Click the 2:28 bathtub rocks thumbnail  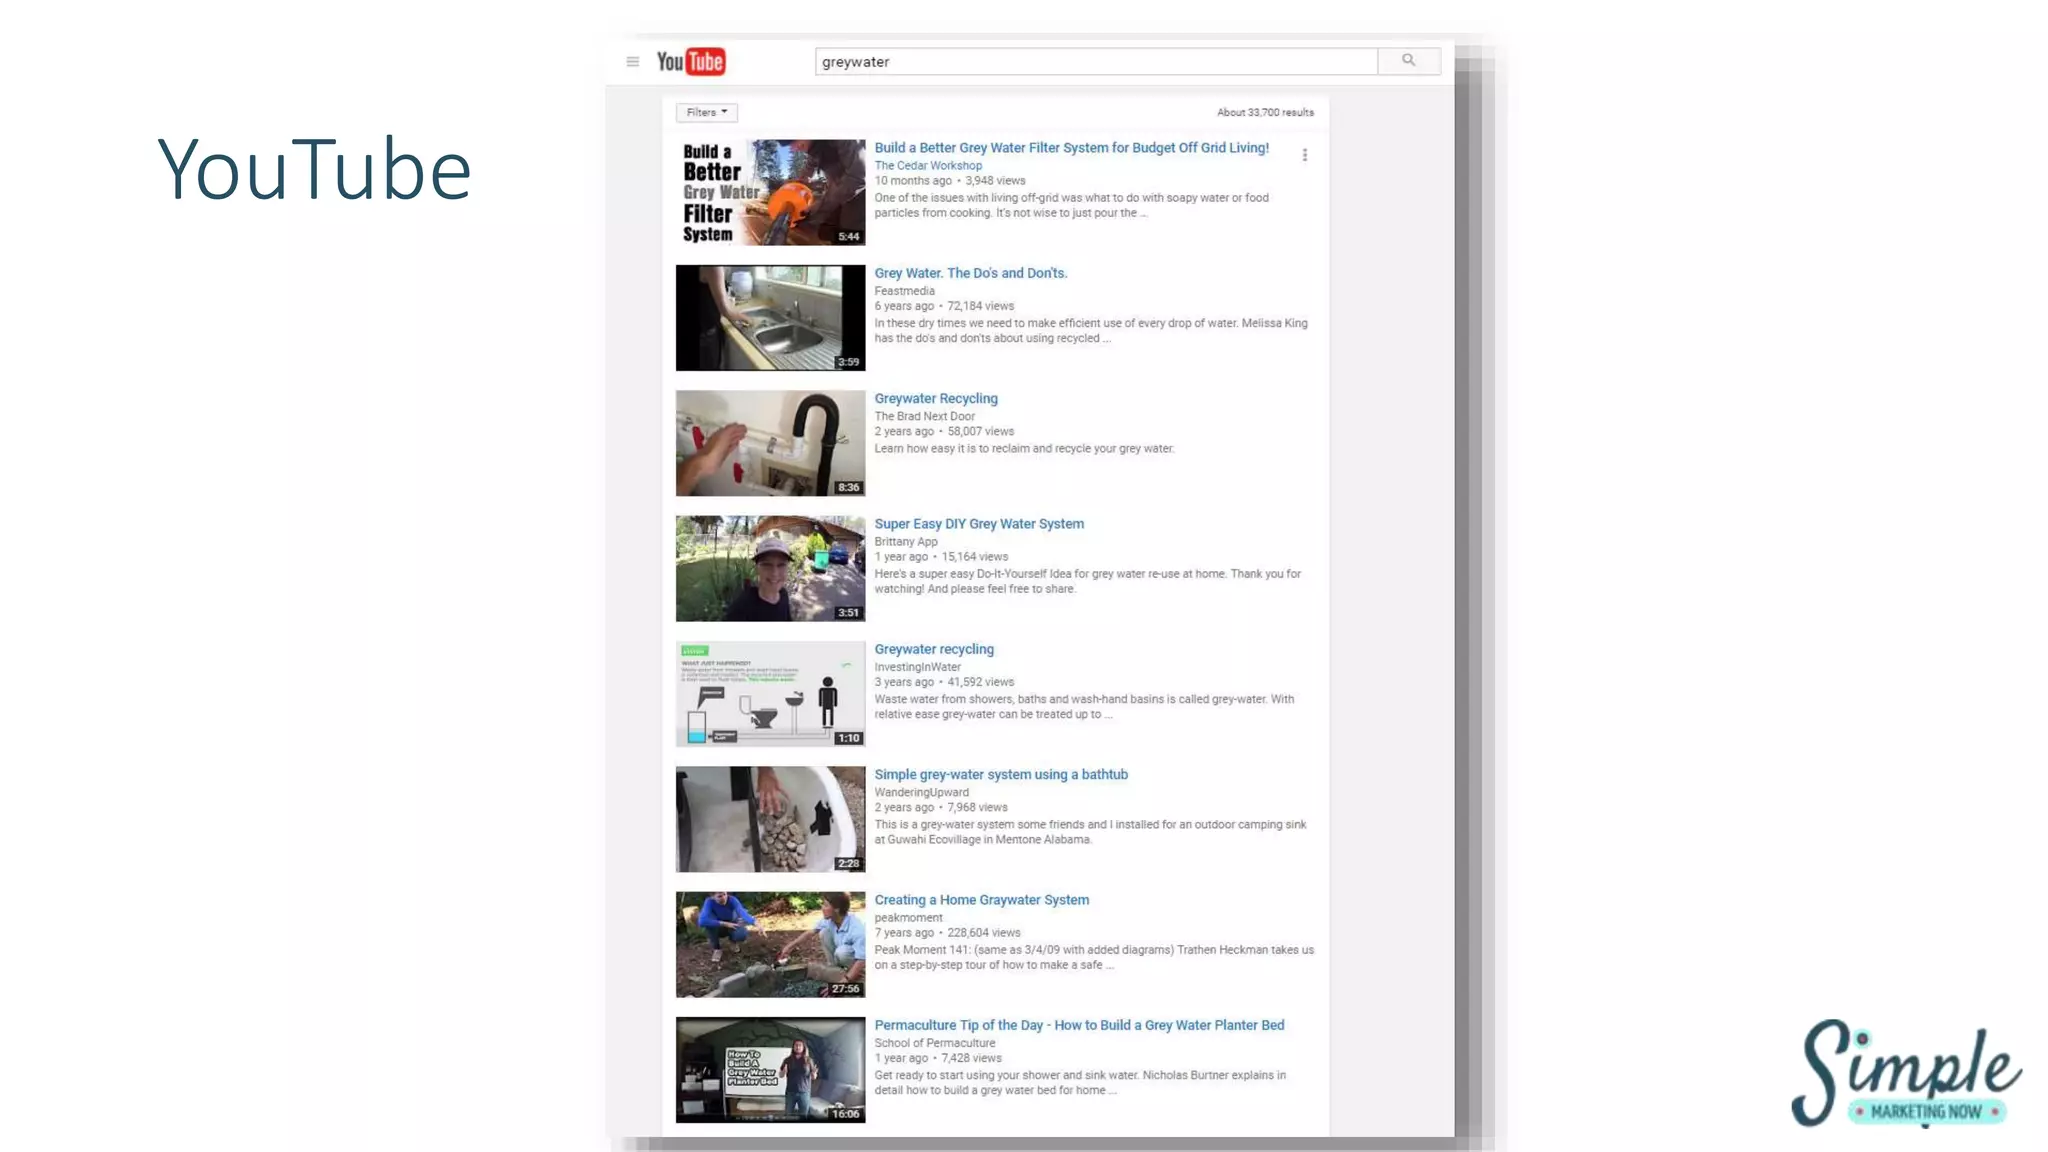click(770, 820)
